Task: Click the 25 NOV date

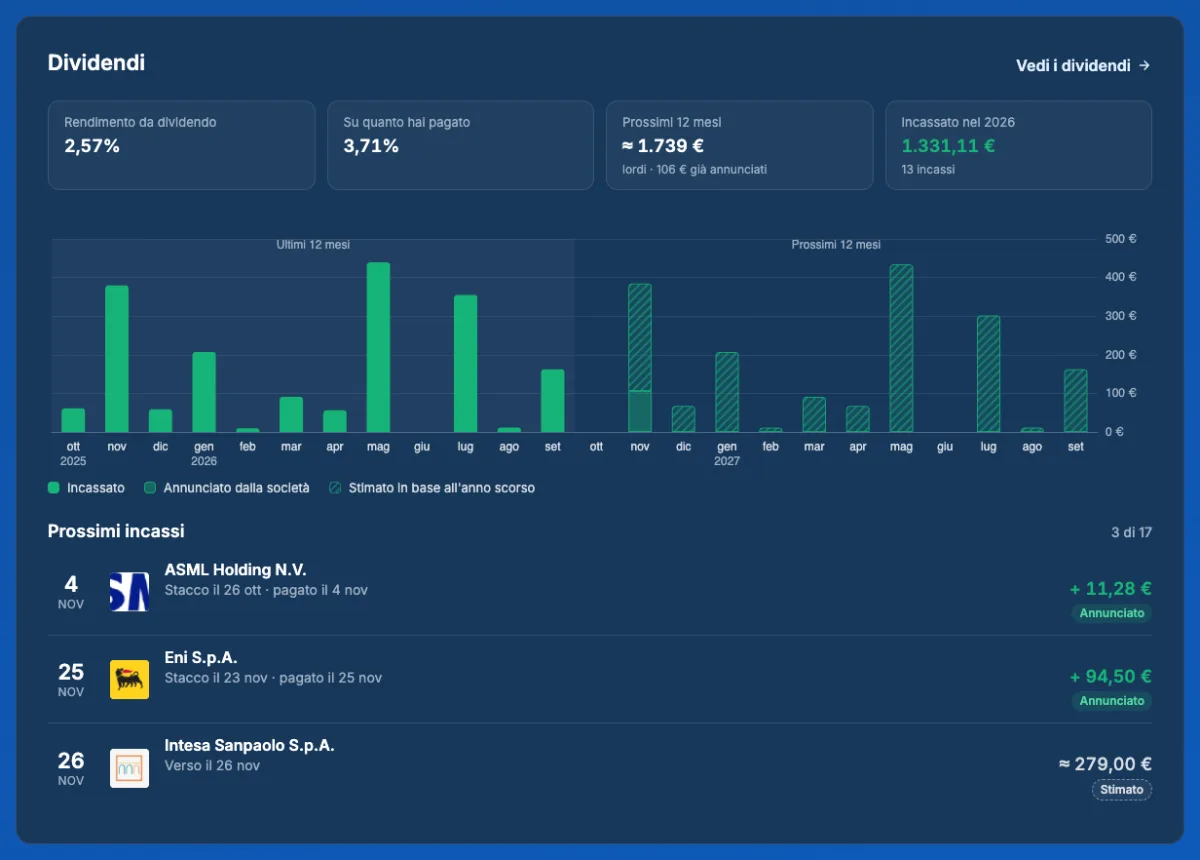Action: pyautogui.click(x=71, y=680)
